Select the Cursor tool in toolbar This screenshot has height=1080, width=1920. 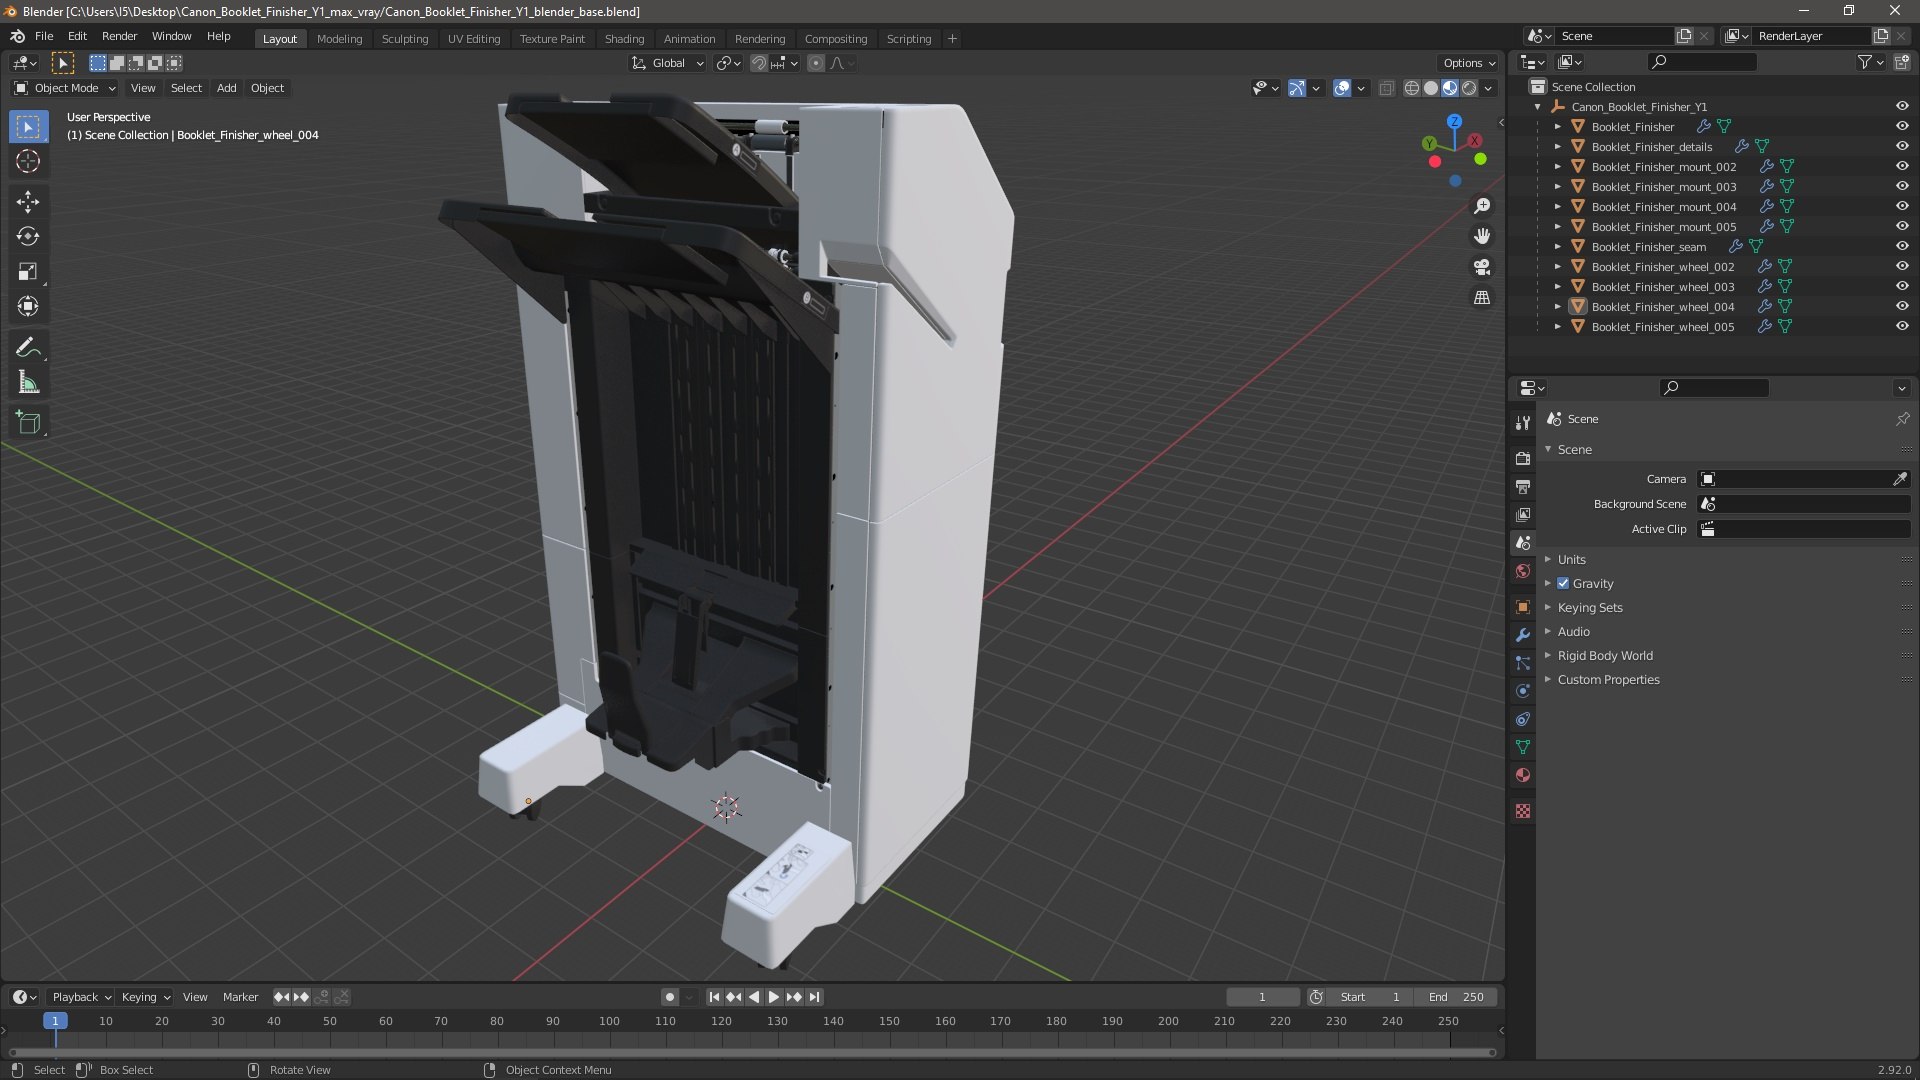click(28, 161)
